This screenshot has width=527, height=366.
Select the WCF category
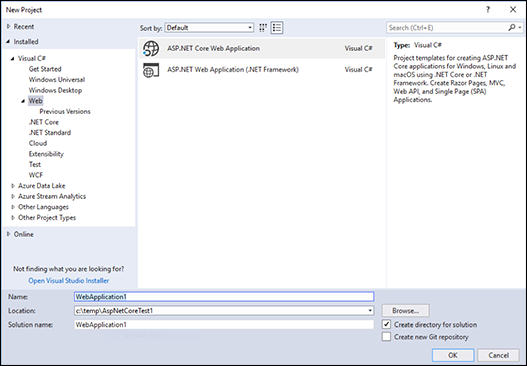[36, 175]
